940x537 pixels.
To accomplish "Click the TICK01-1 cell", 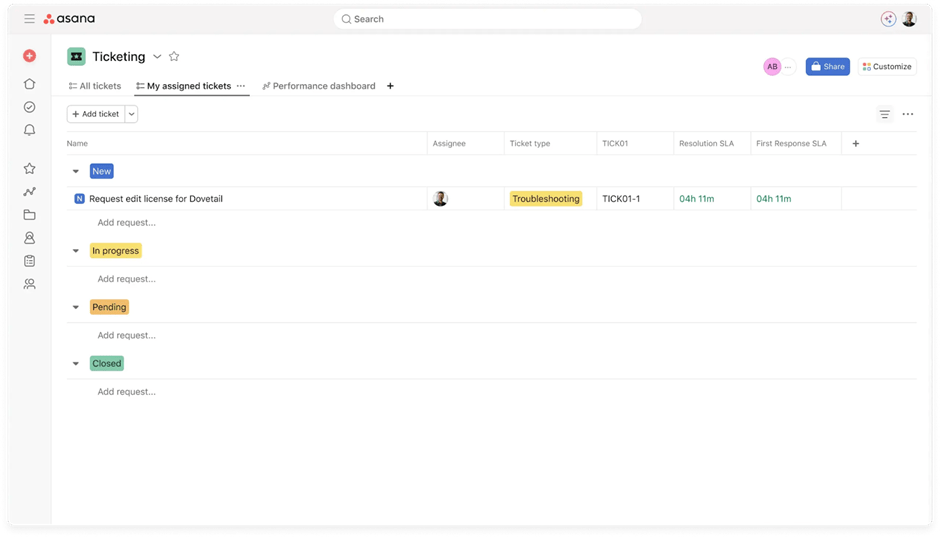I will 635,198.
